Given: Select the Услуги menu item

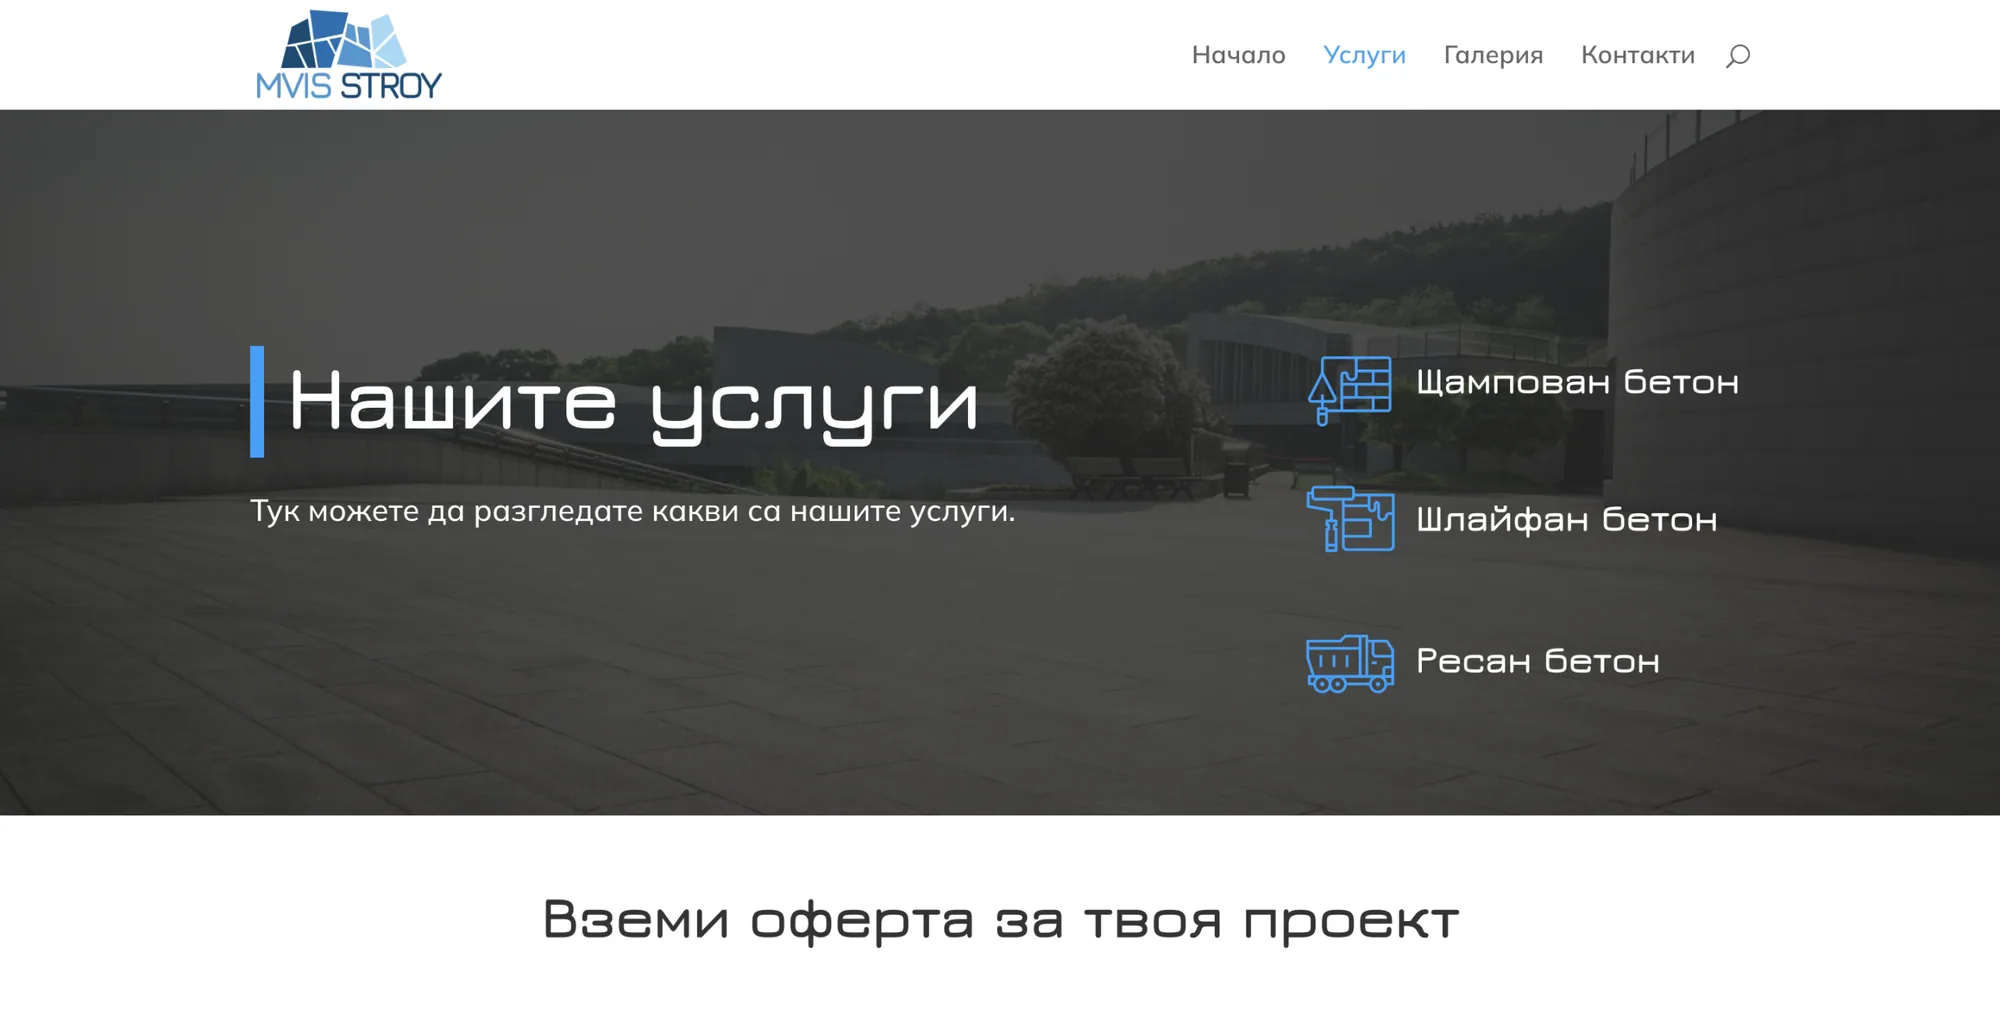Looking at the screenshot, I should tap(1364, 56).
